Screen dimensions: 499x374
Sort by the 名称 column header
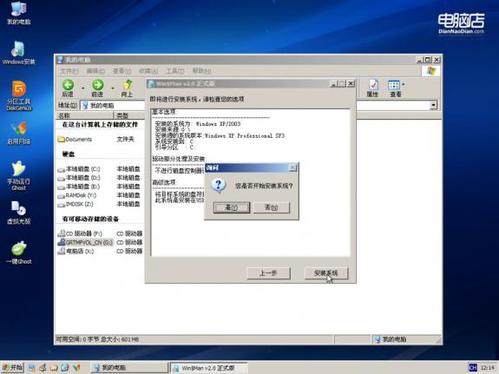(x=85, y=116)
